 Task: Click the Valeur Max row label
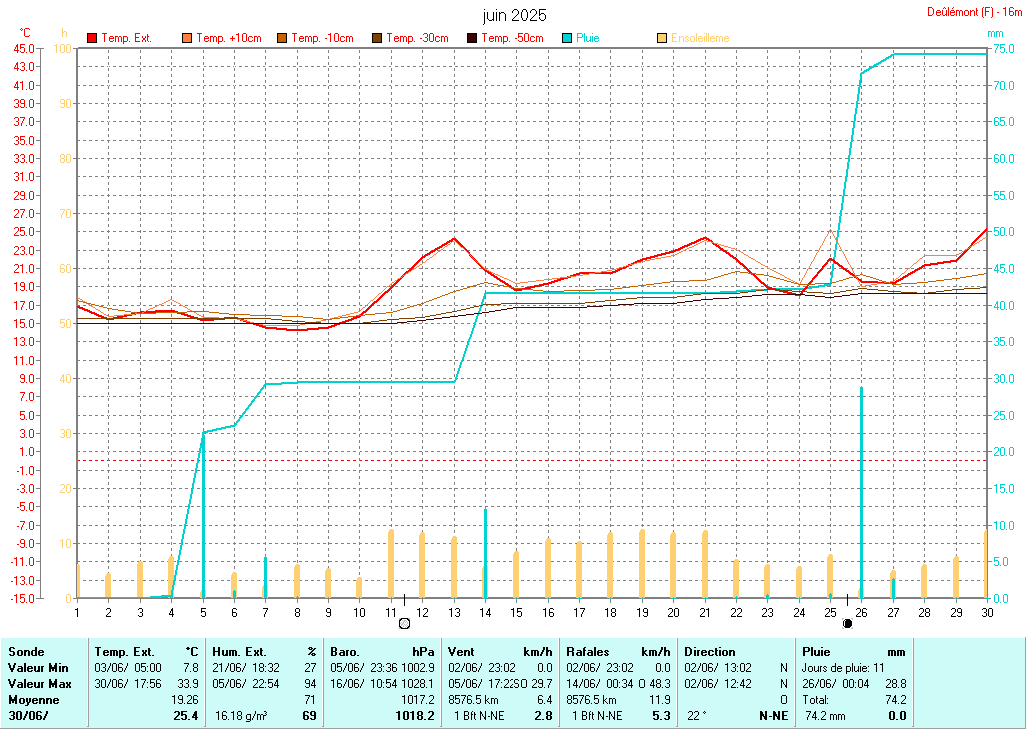38,683
